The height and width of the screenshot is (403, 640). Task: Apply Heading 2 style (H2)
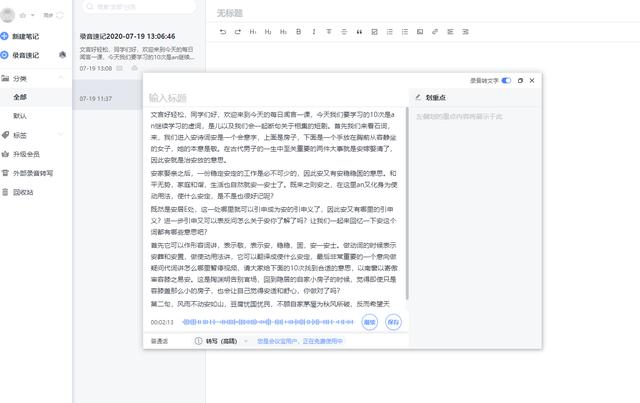point(268,32)
